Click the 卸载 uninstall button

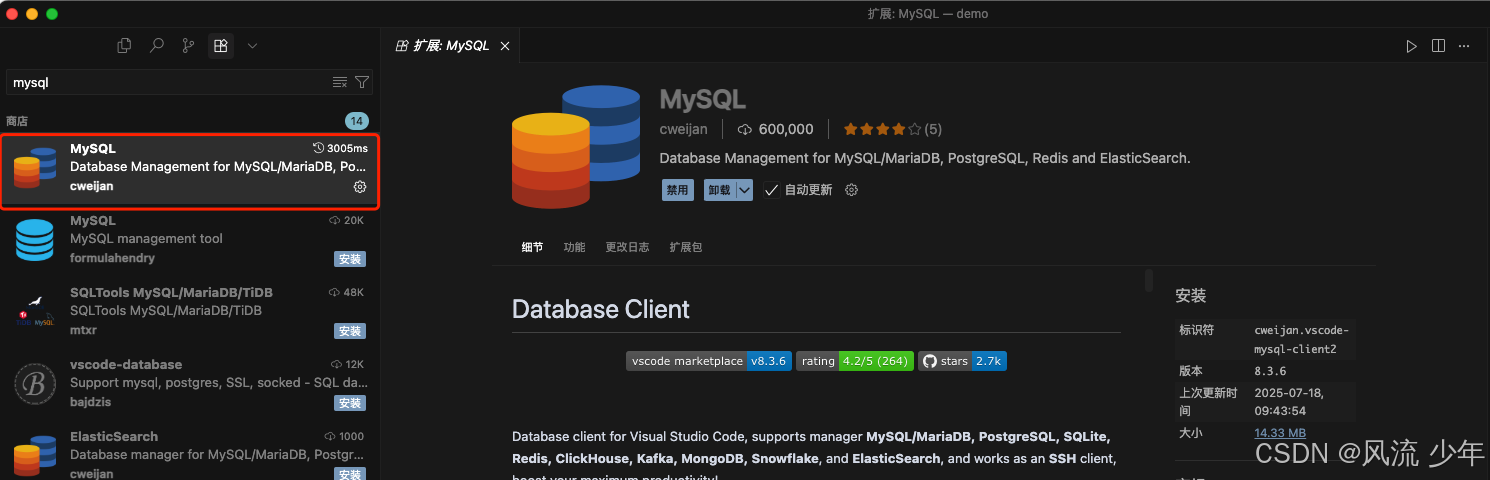719,190
